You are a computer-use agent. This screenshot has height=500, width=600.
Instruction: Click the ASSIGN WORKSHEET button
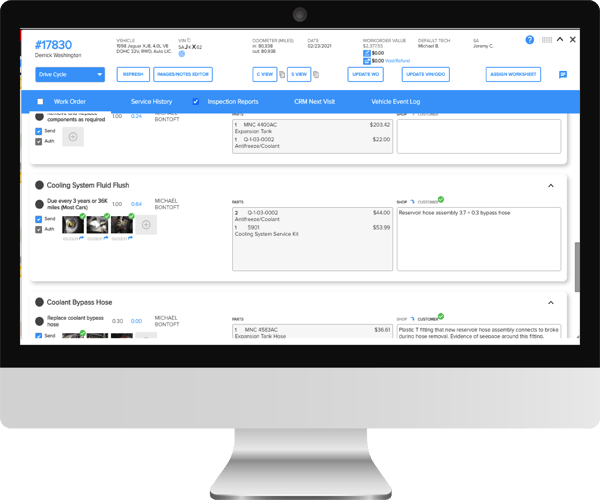coord(513,75)
